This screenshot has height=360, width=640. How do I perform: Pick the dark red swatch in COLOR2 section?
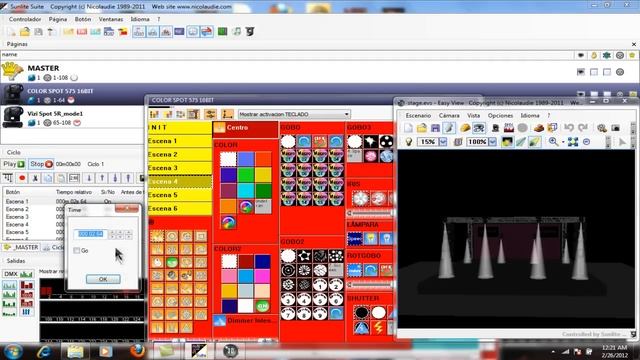pyautogui.click(x=246, y=262)
